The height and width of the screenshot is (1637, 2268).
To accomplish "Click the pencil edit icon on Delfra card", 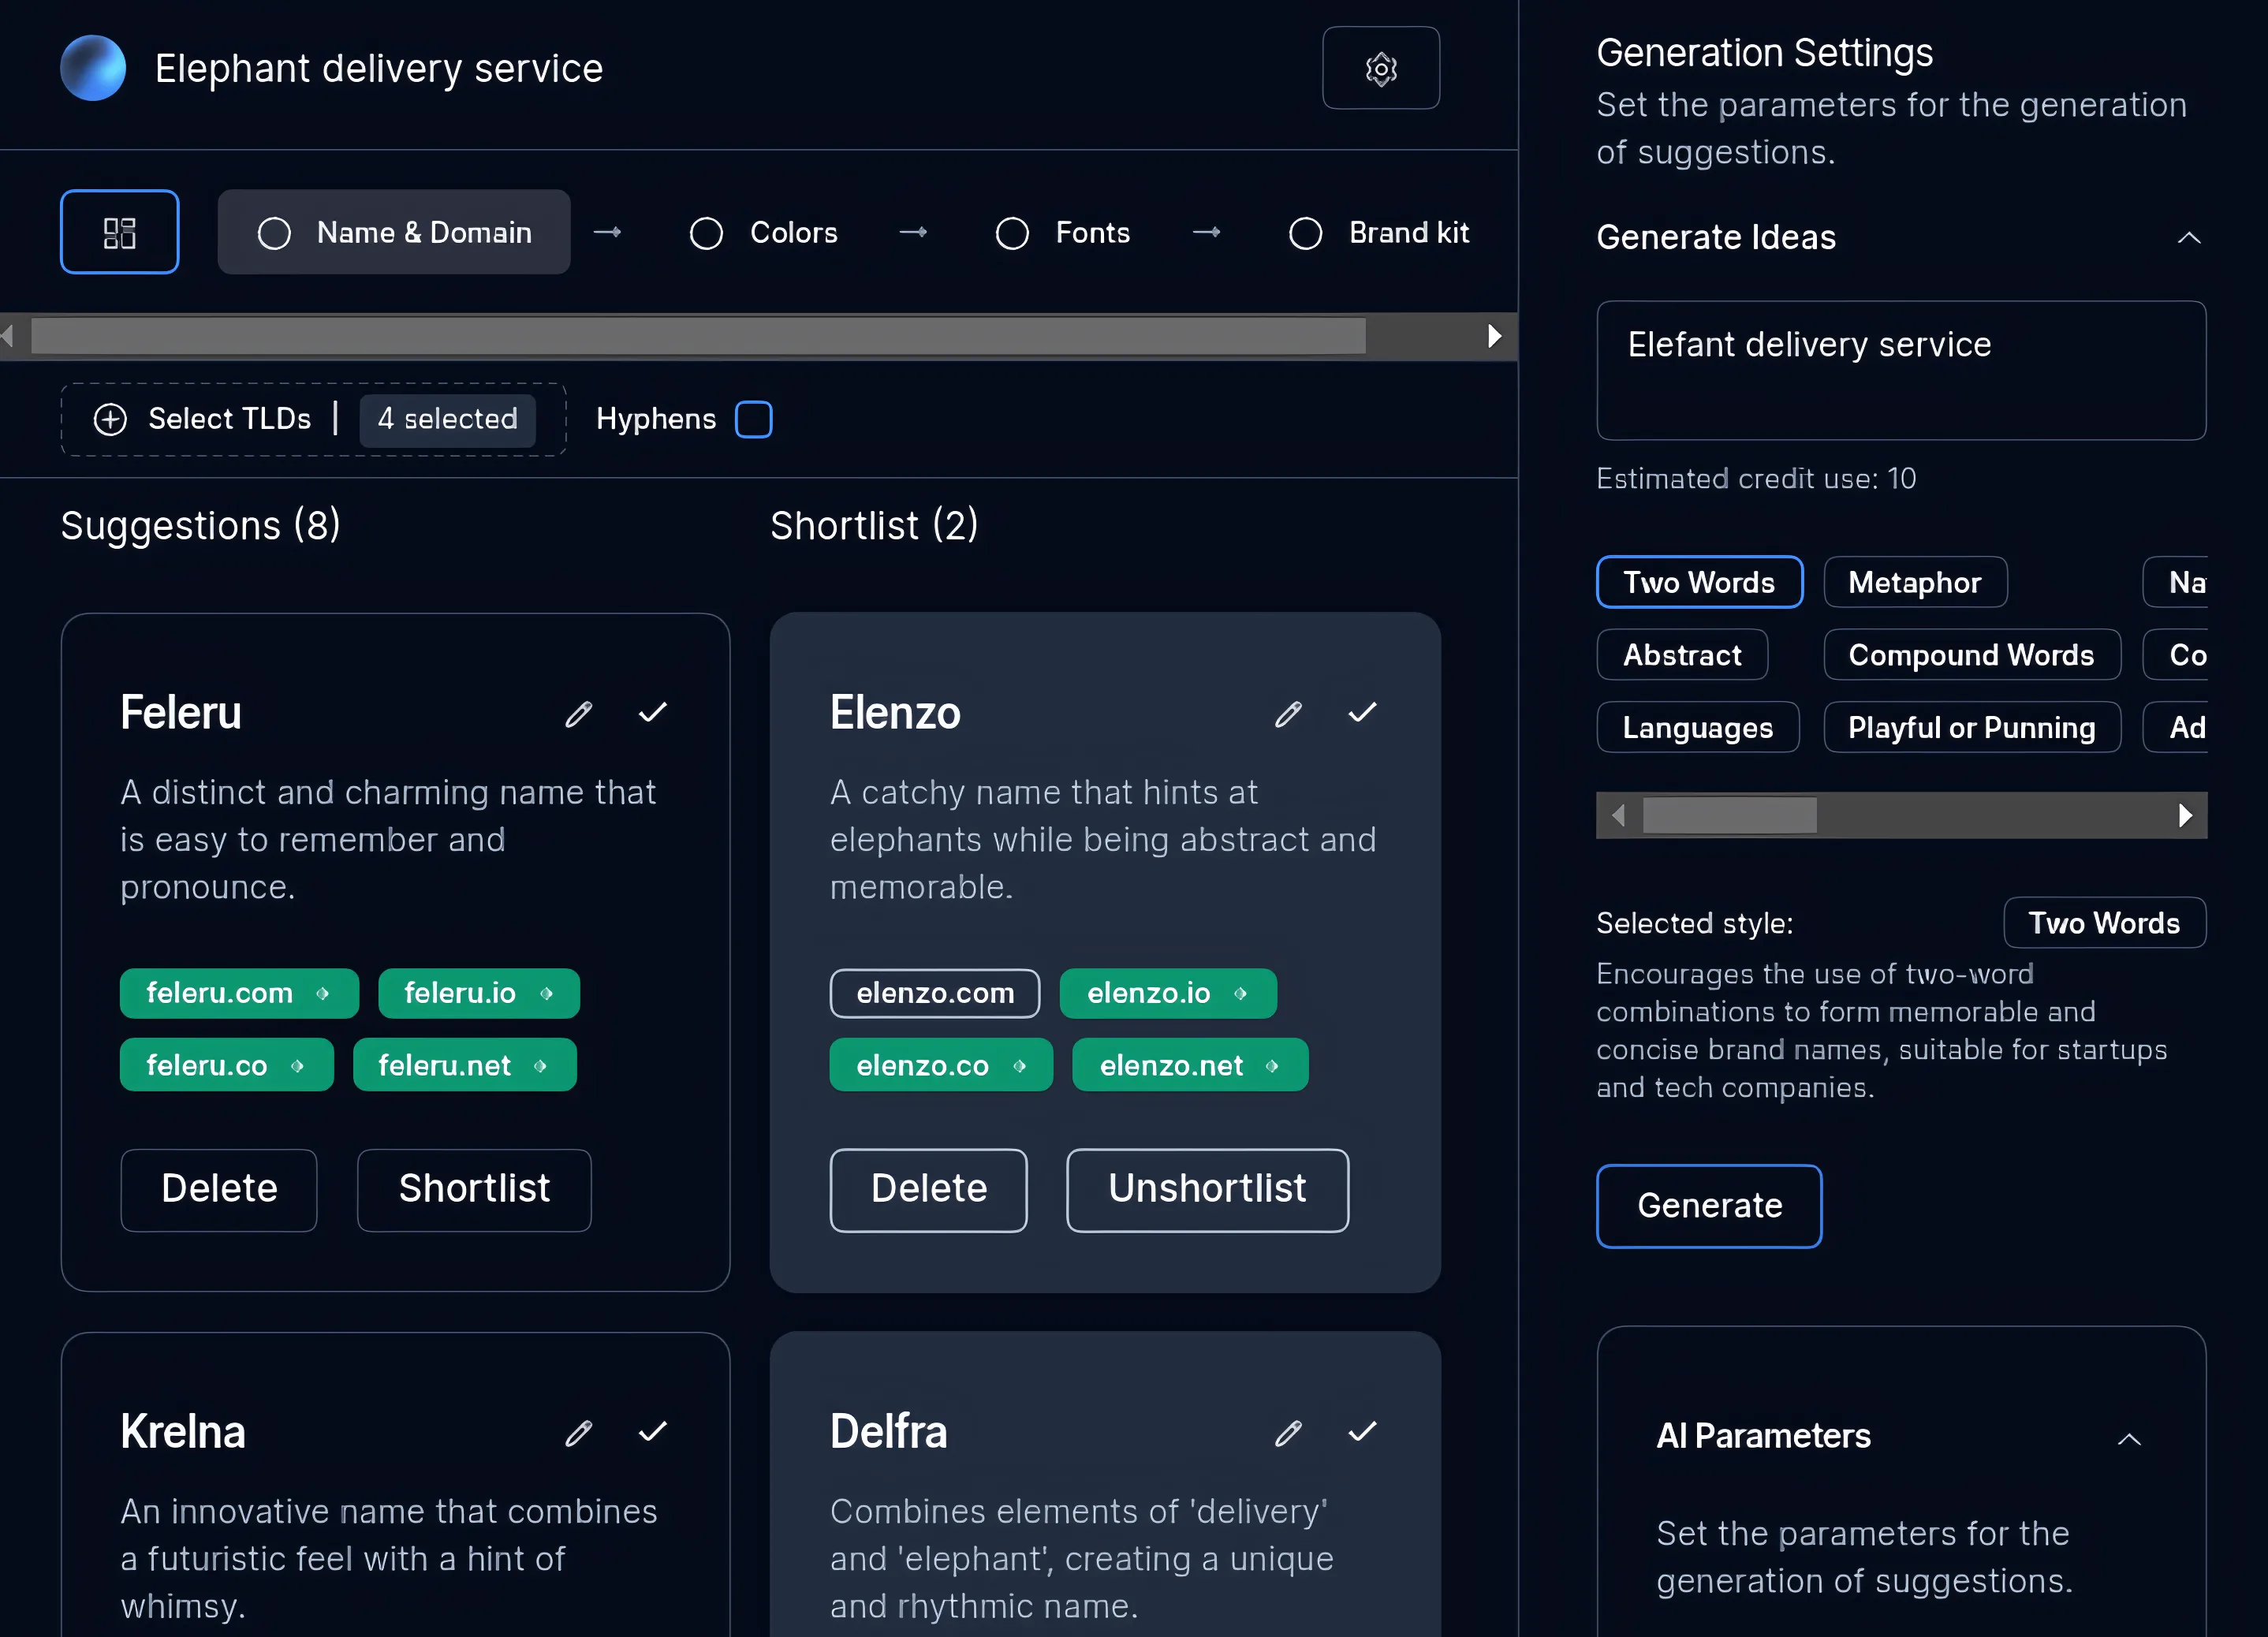I will tap(1287, 1431).
